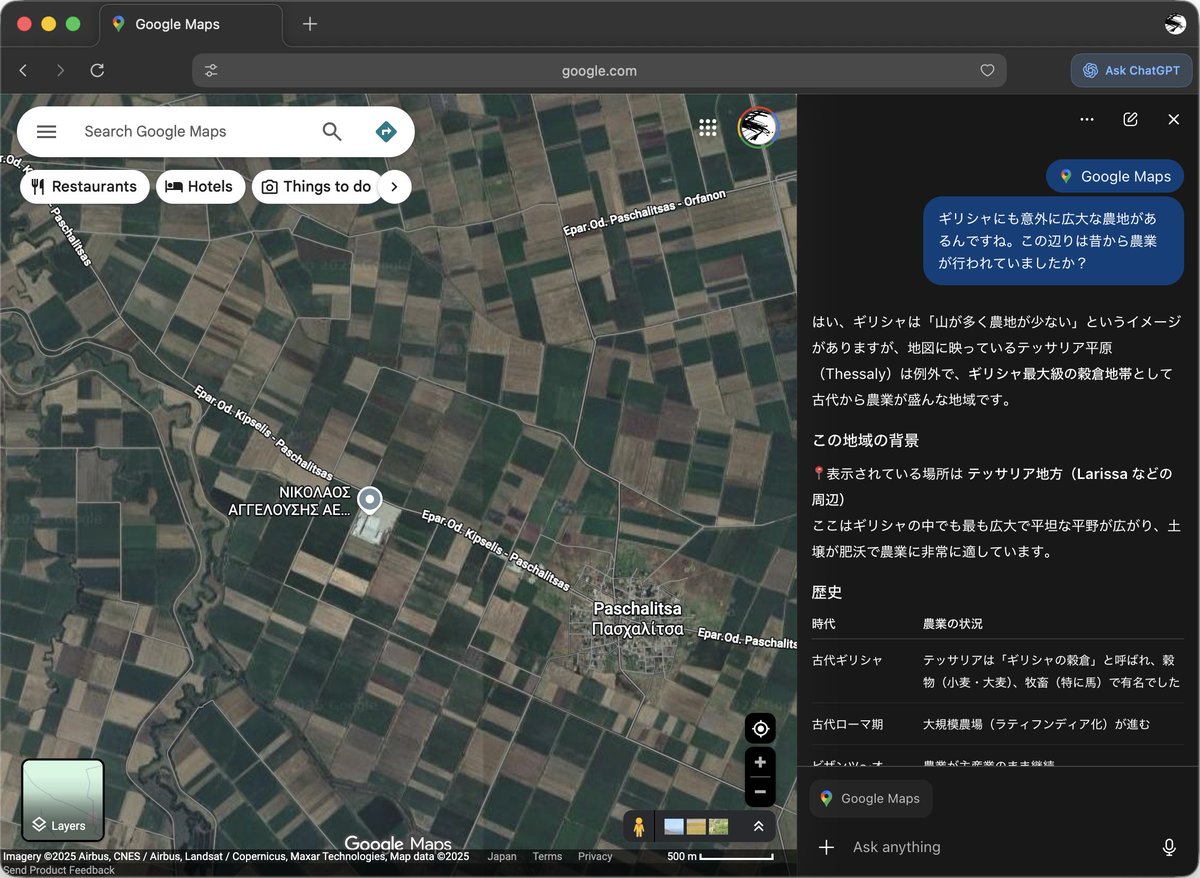Screen dimensions: 1200x878
Task: Go forward in browser history
Action: 60,70
